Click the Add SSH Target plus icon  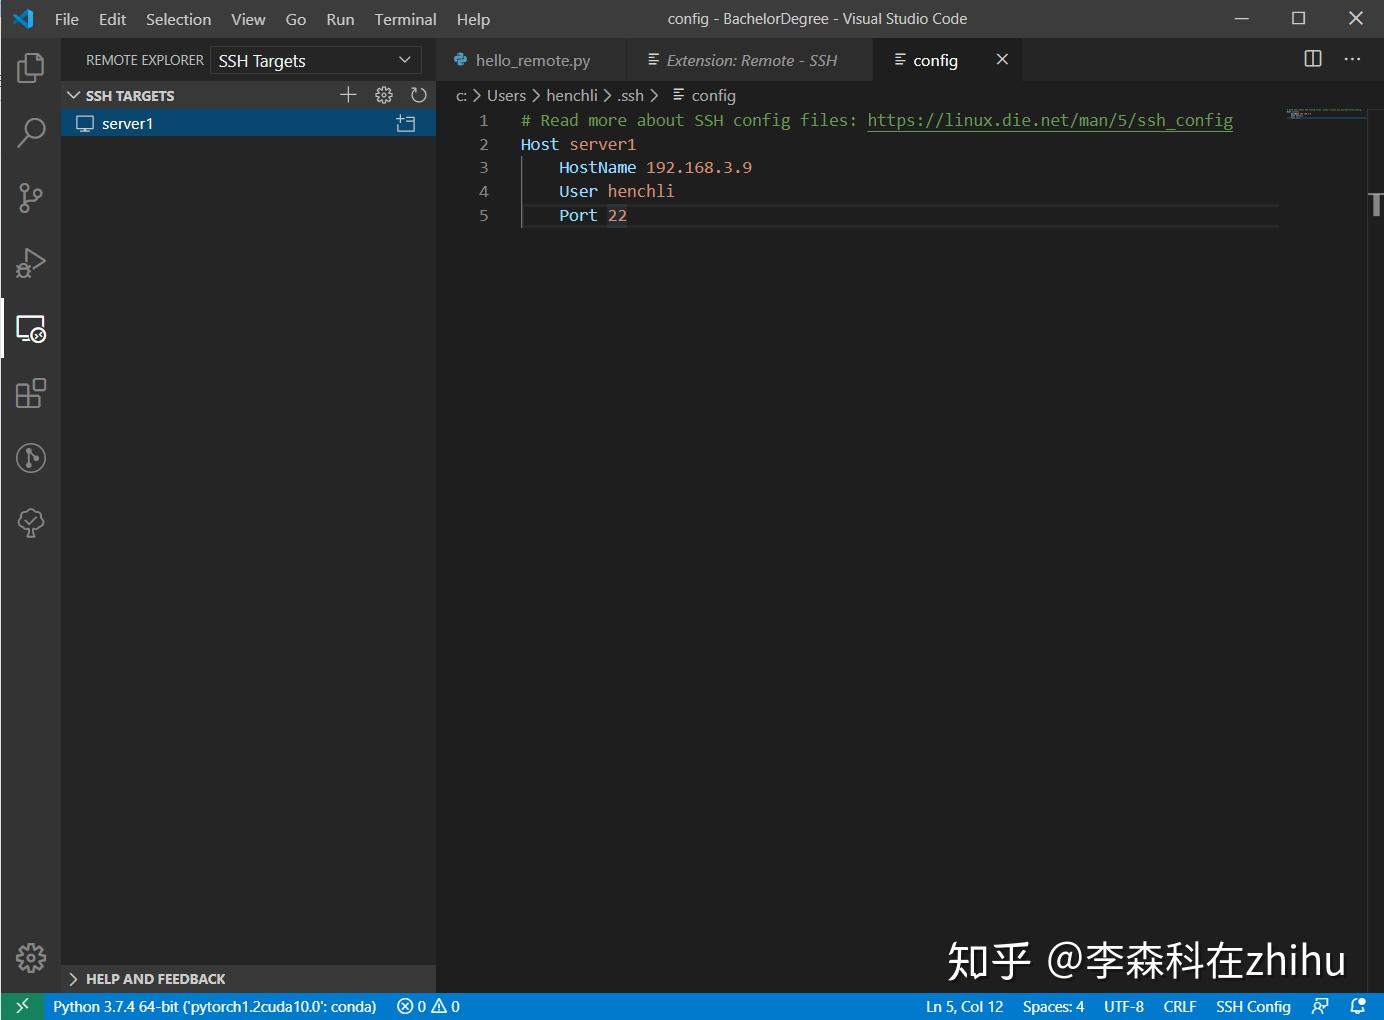click(x=348, y=95)
